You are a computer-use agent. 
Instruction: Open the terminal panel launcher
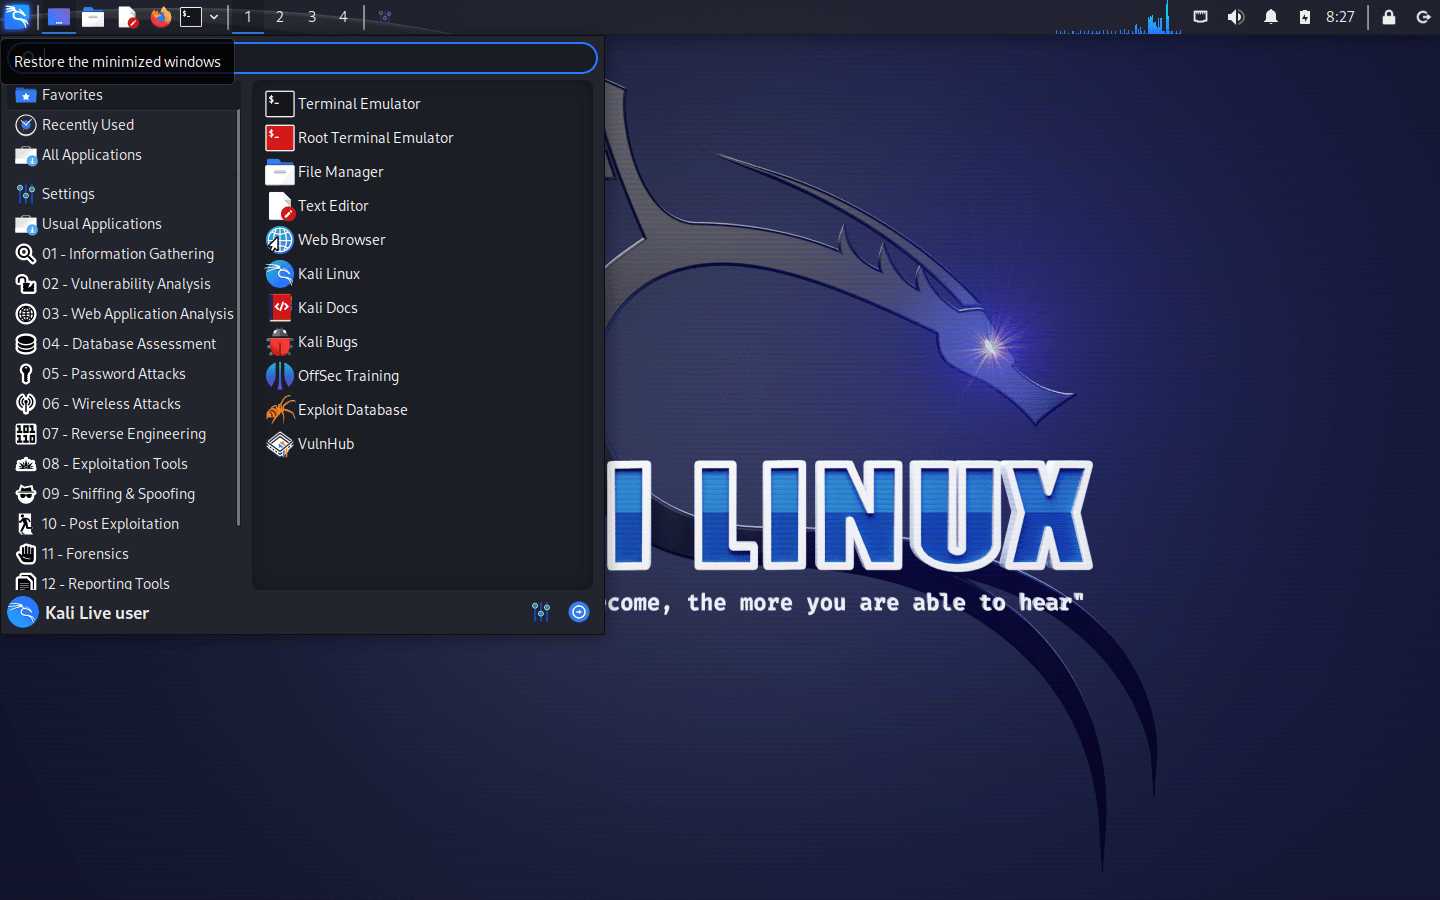click(191, 17)
